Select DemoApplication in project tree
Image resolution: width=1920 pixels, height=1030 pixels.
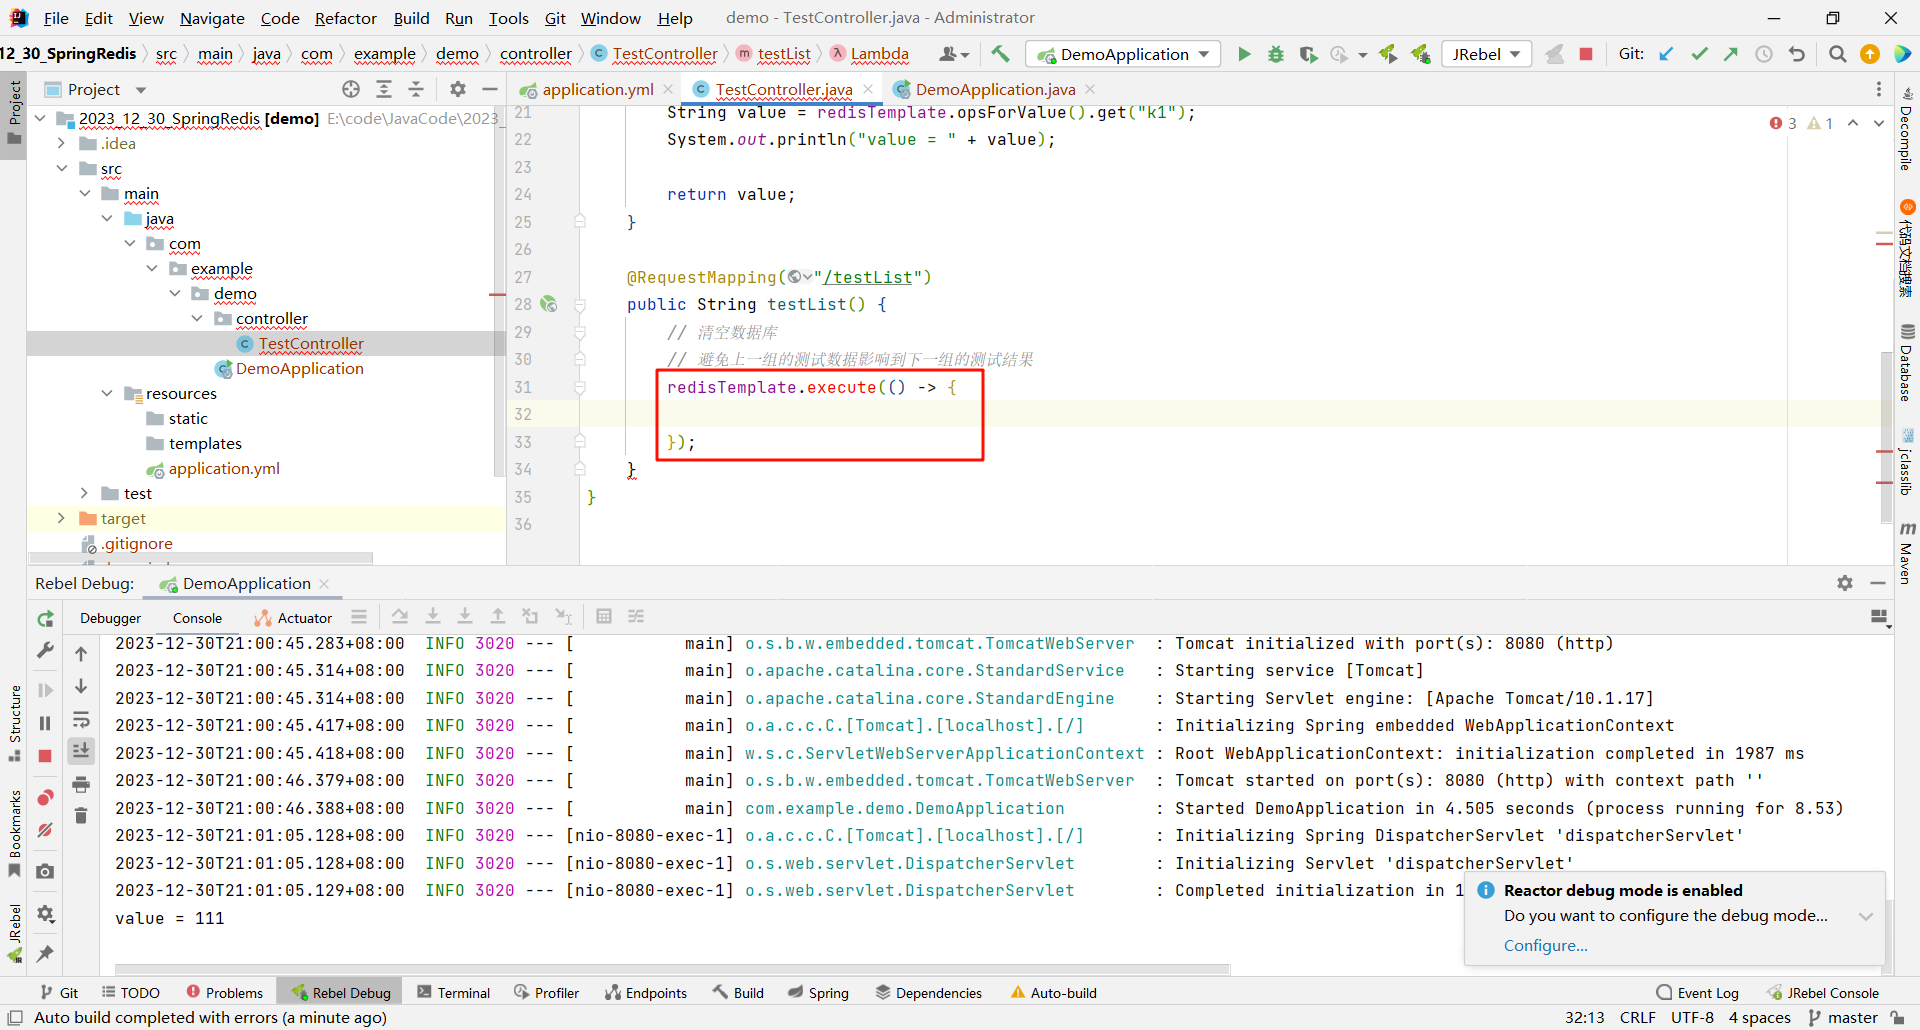289,368
